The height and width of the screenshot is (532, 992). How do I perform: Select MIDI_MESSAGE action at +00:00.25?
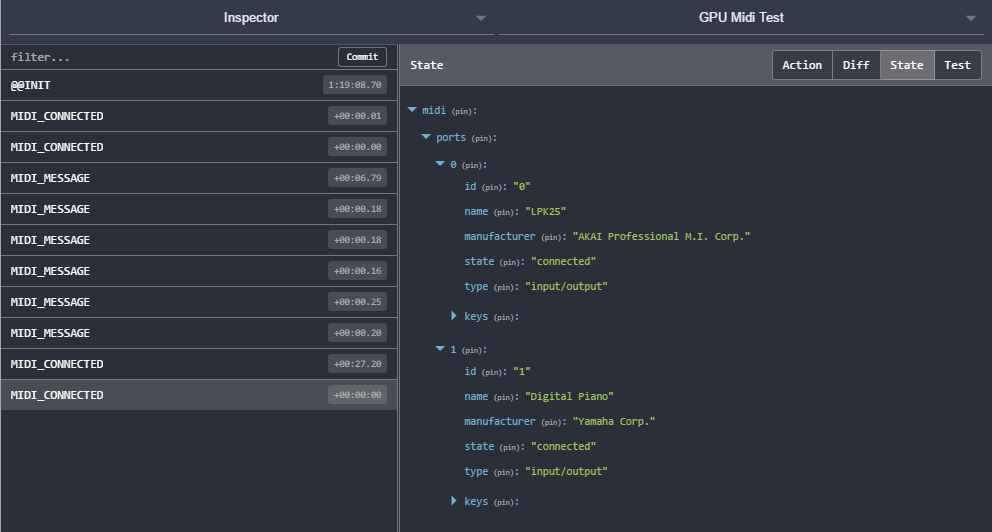199,302
